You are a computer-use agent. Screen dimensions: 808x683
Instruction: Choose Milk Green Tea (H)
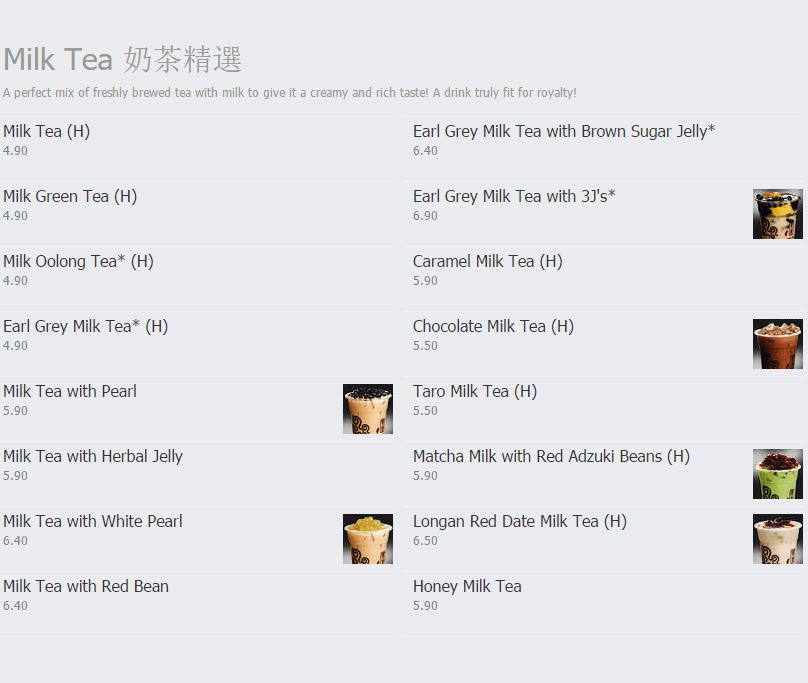click(70, 196)
